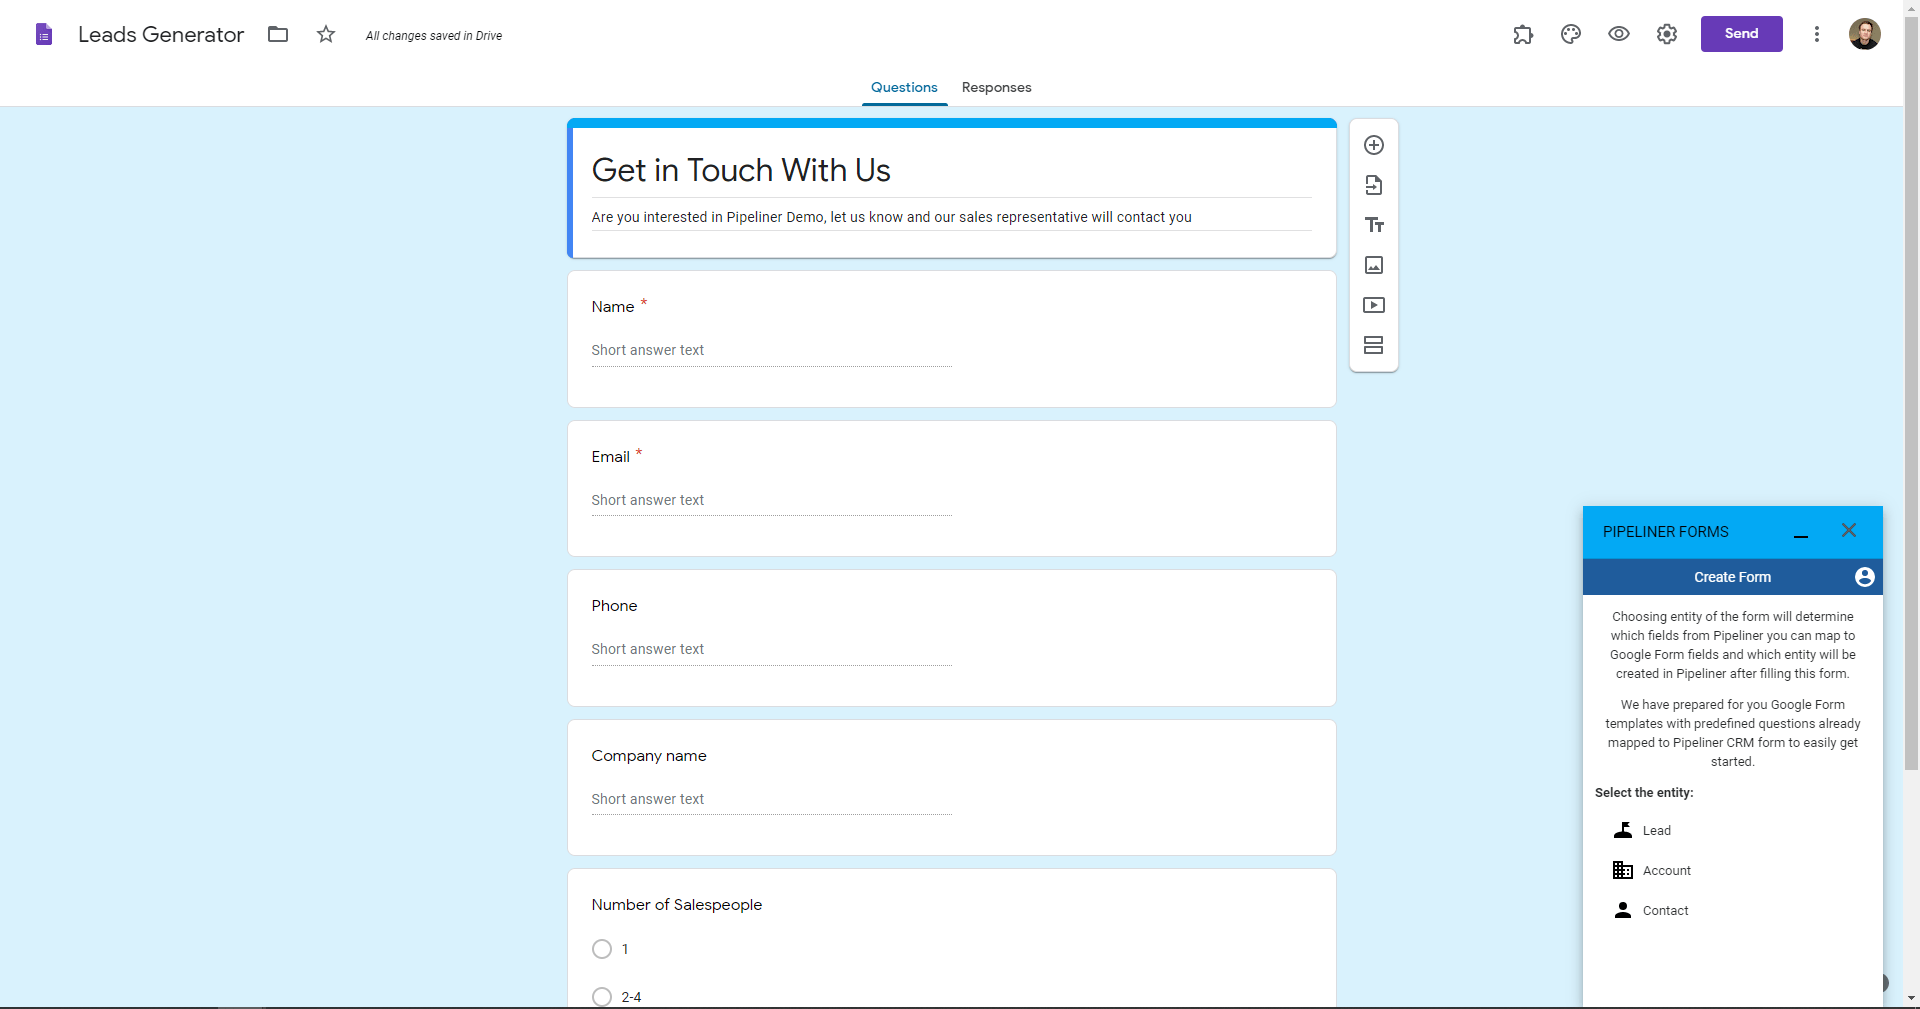Switch to the Responses tab
Image resolution: width=1920 pixels, height=1009 pixels.
point(996,87)
